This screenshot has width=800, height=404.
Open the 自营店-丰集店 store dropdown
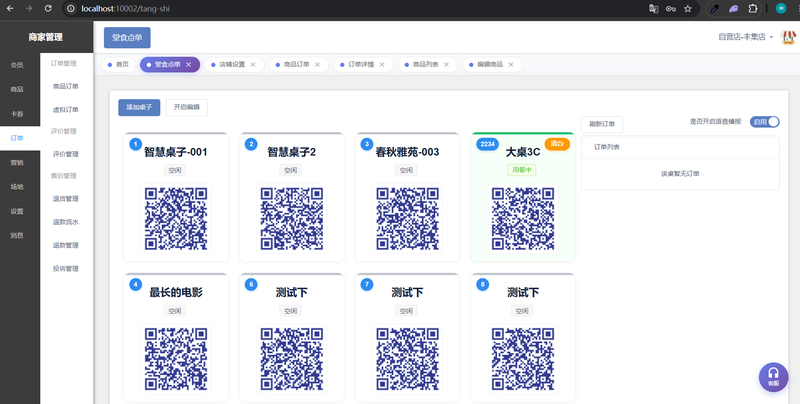point(746,37)
